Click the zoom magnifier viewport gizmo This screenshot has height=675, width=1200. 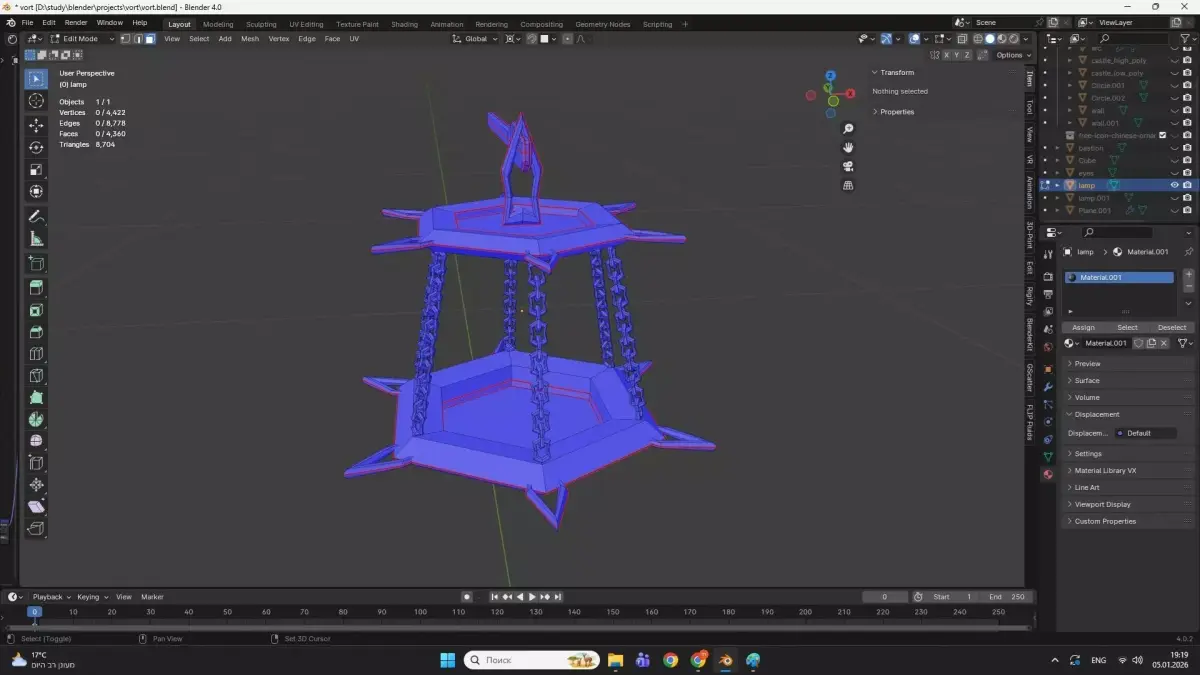[848, 129]
